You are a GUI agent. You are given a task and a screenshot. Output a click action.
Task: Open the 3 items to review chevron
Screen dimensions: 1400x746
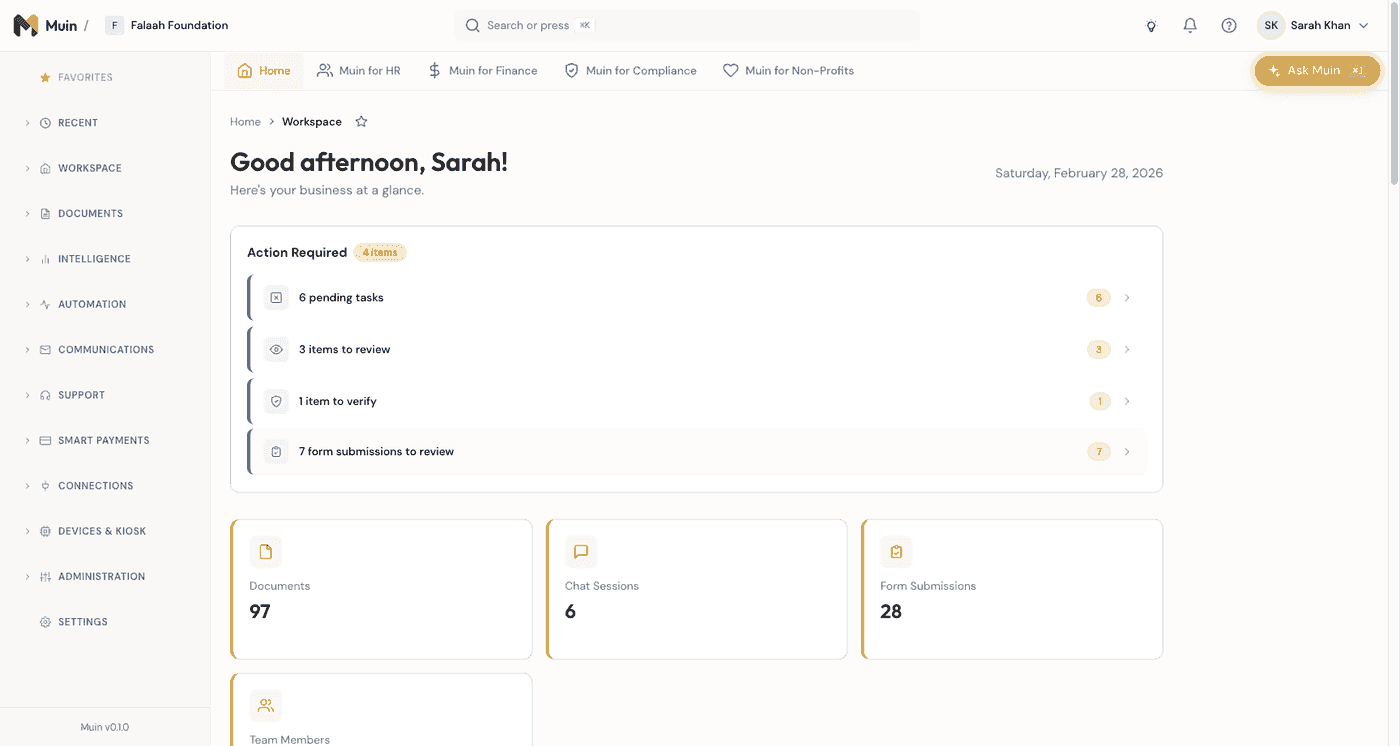(1127, 350)
